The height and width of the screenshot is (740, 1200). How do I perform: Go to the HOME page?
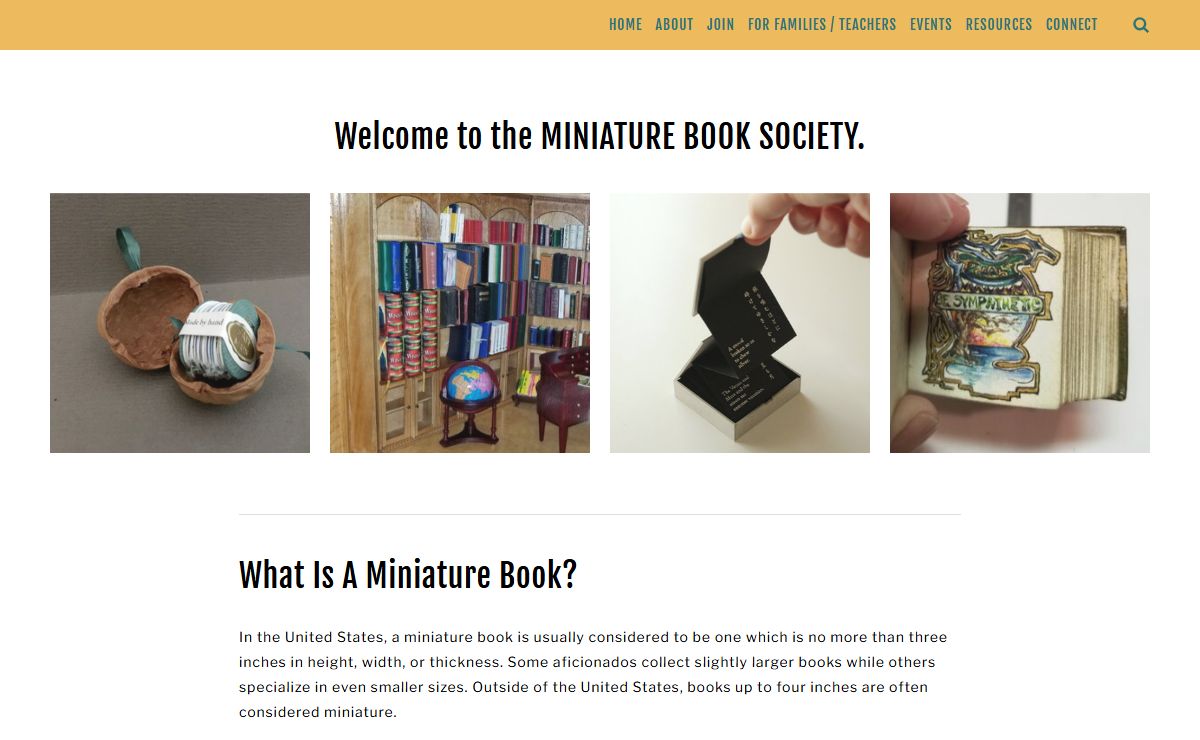click(625, 25)
